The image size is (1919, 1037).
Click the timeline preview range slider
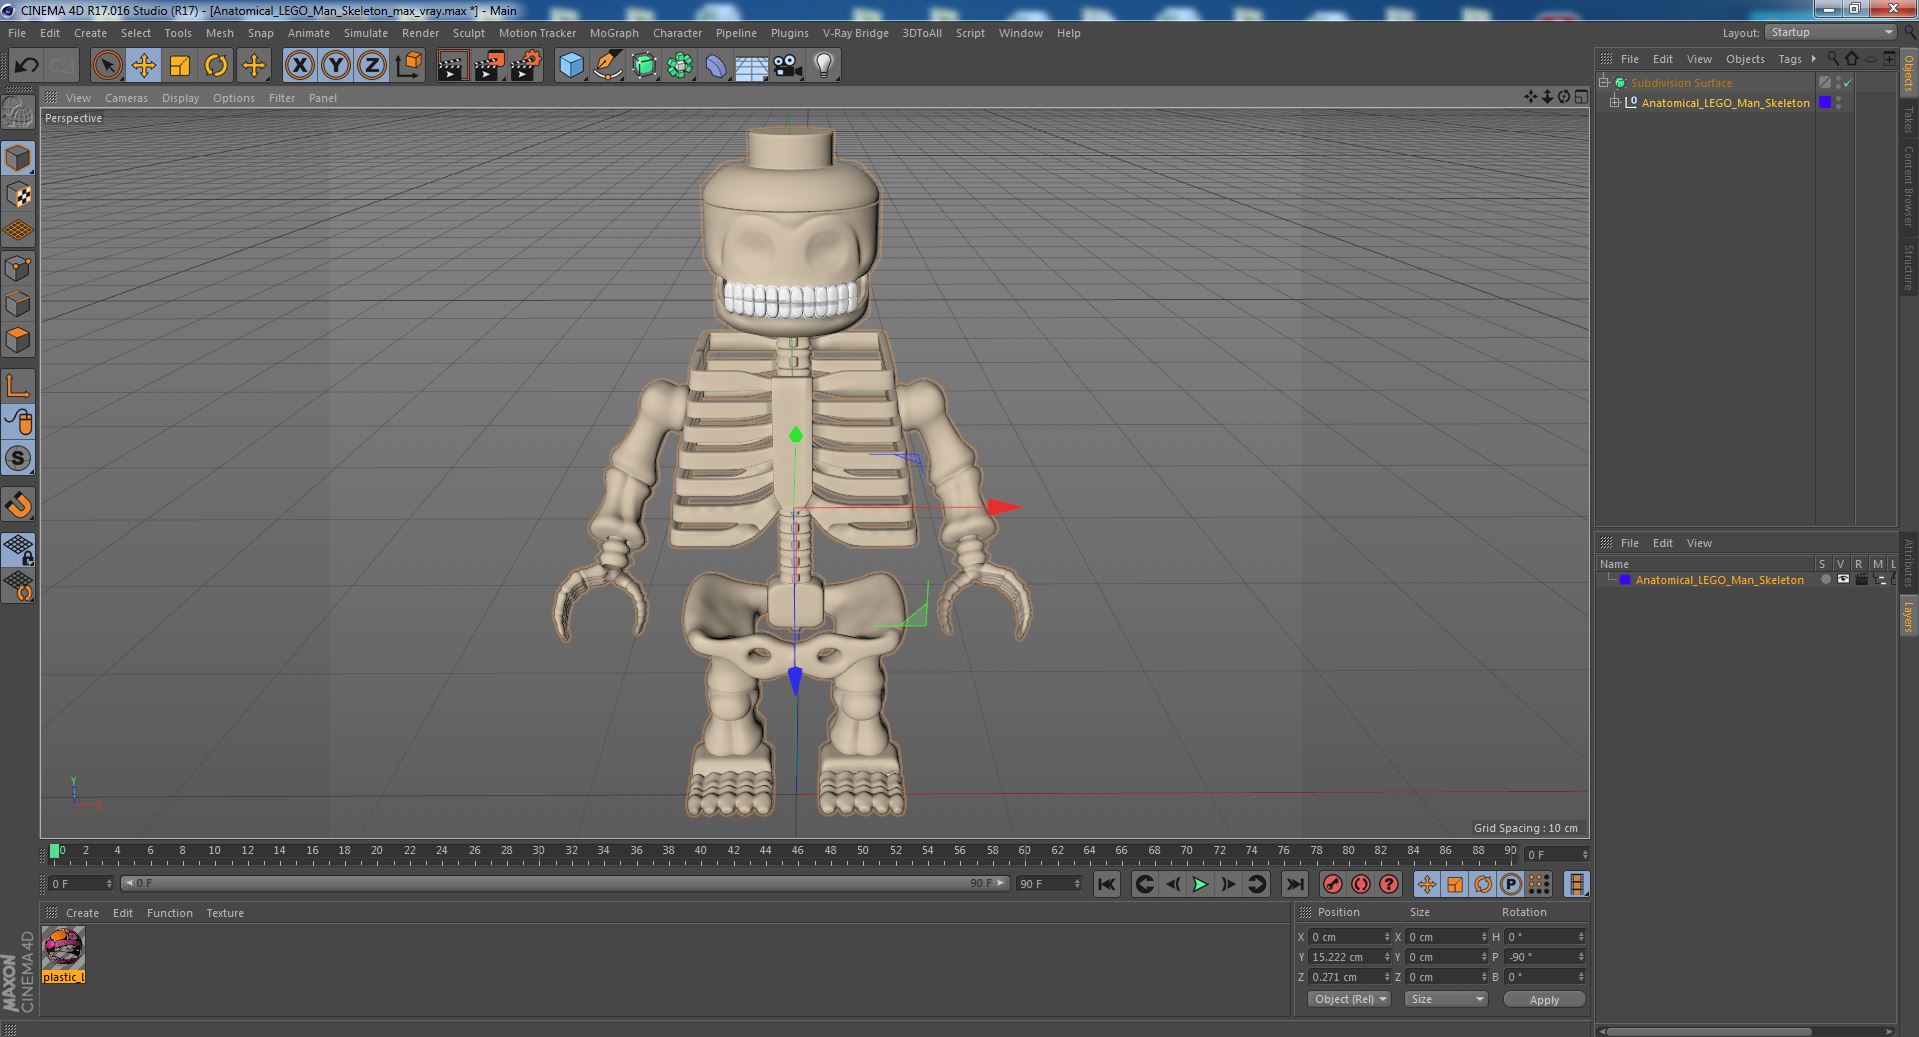click(565, 884)
